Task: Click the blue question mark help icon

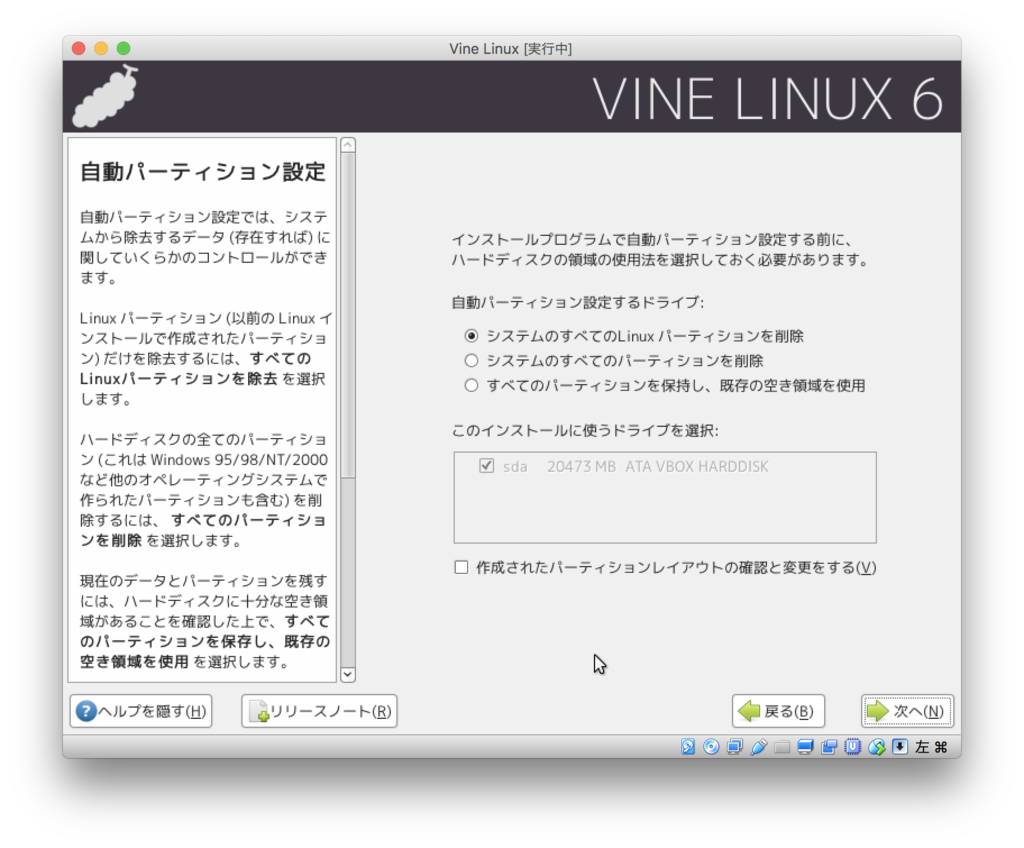Action: tap(86, 711)
